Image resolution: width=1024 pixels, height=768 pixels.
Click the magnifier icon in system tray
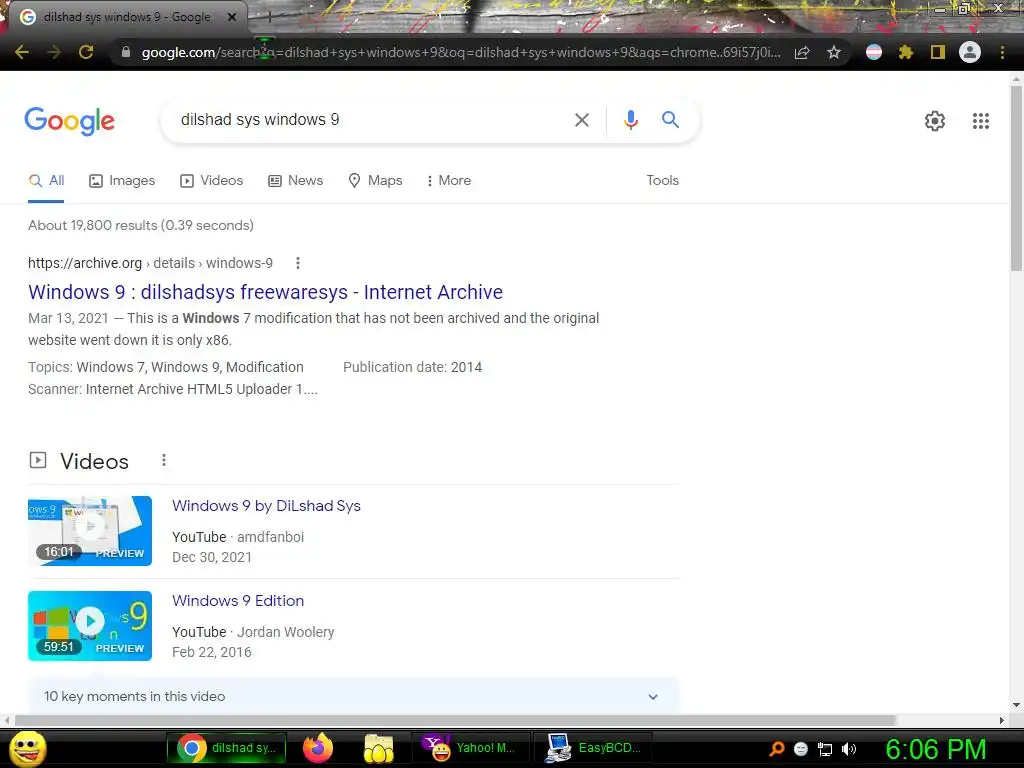777,749
